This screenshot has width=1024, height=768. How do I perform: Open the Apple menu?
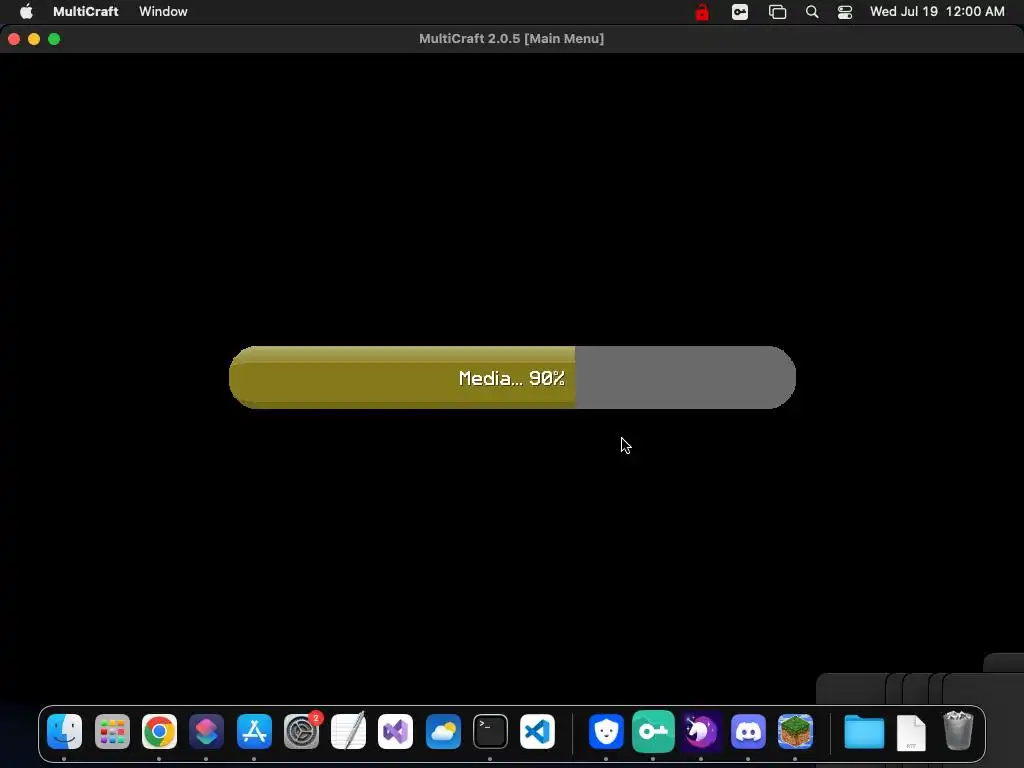click(26, 12)
